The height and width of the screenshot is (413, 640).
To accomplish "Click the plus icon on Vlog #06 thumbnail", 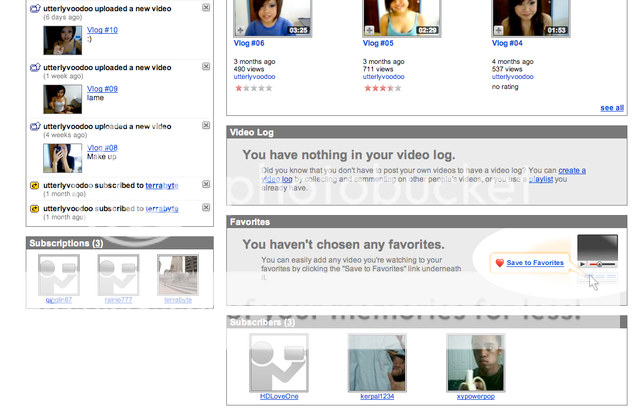I will (x=239, y=30).
